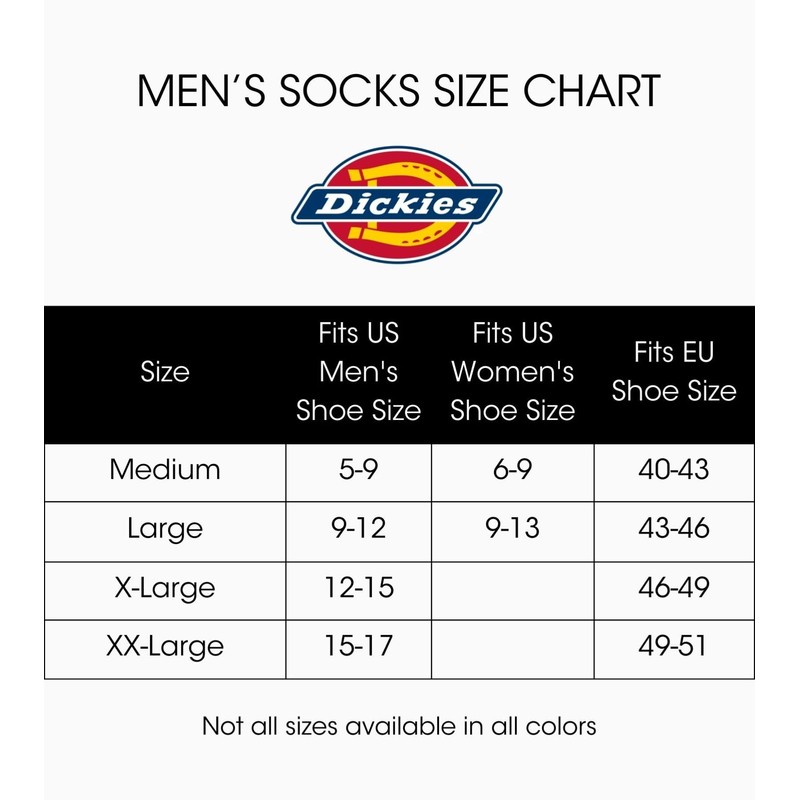The height and width of the screenshot is (800, 800).
Task: Select the 5-9 men's shoe size cell
Action: [x=358, y=469]
